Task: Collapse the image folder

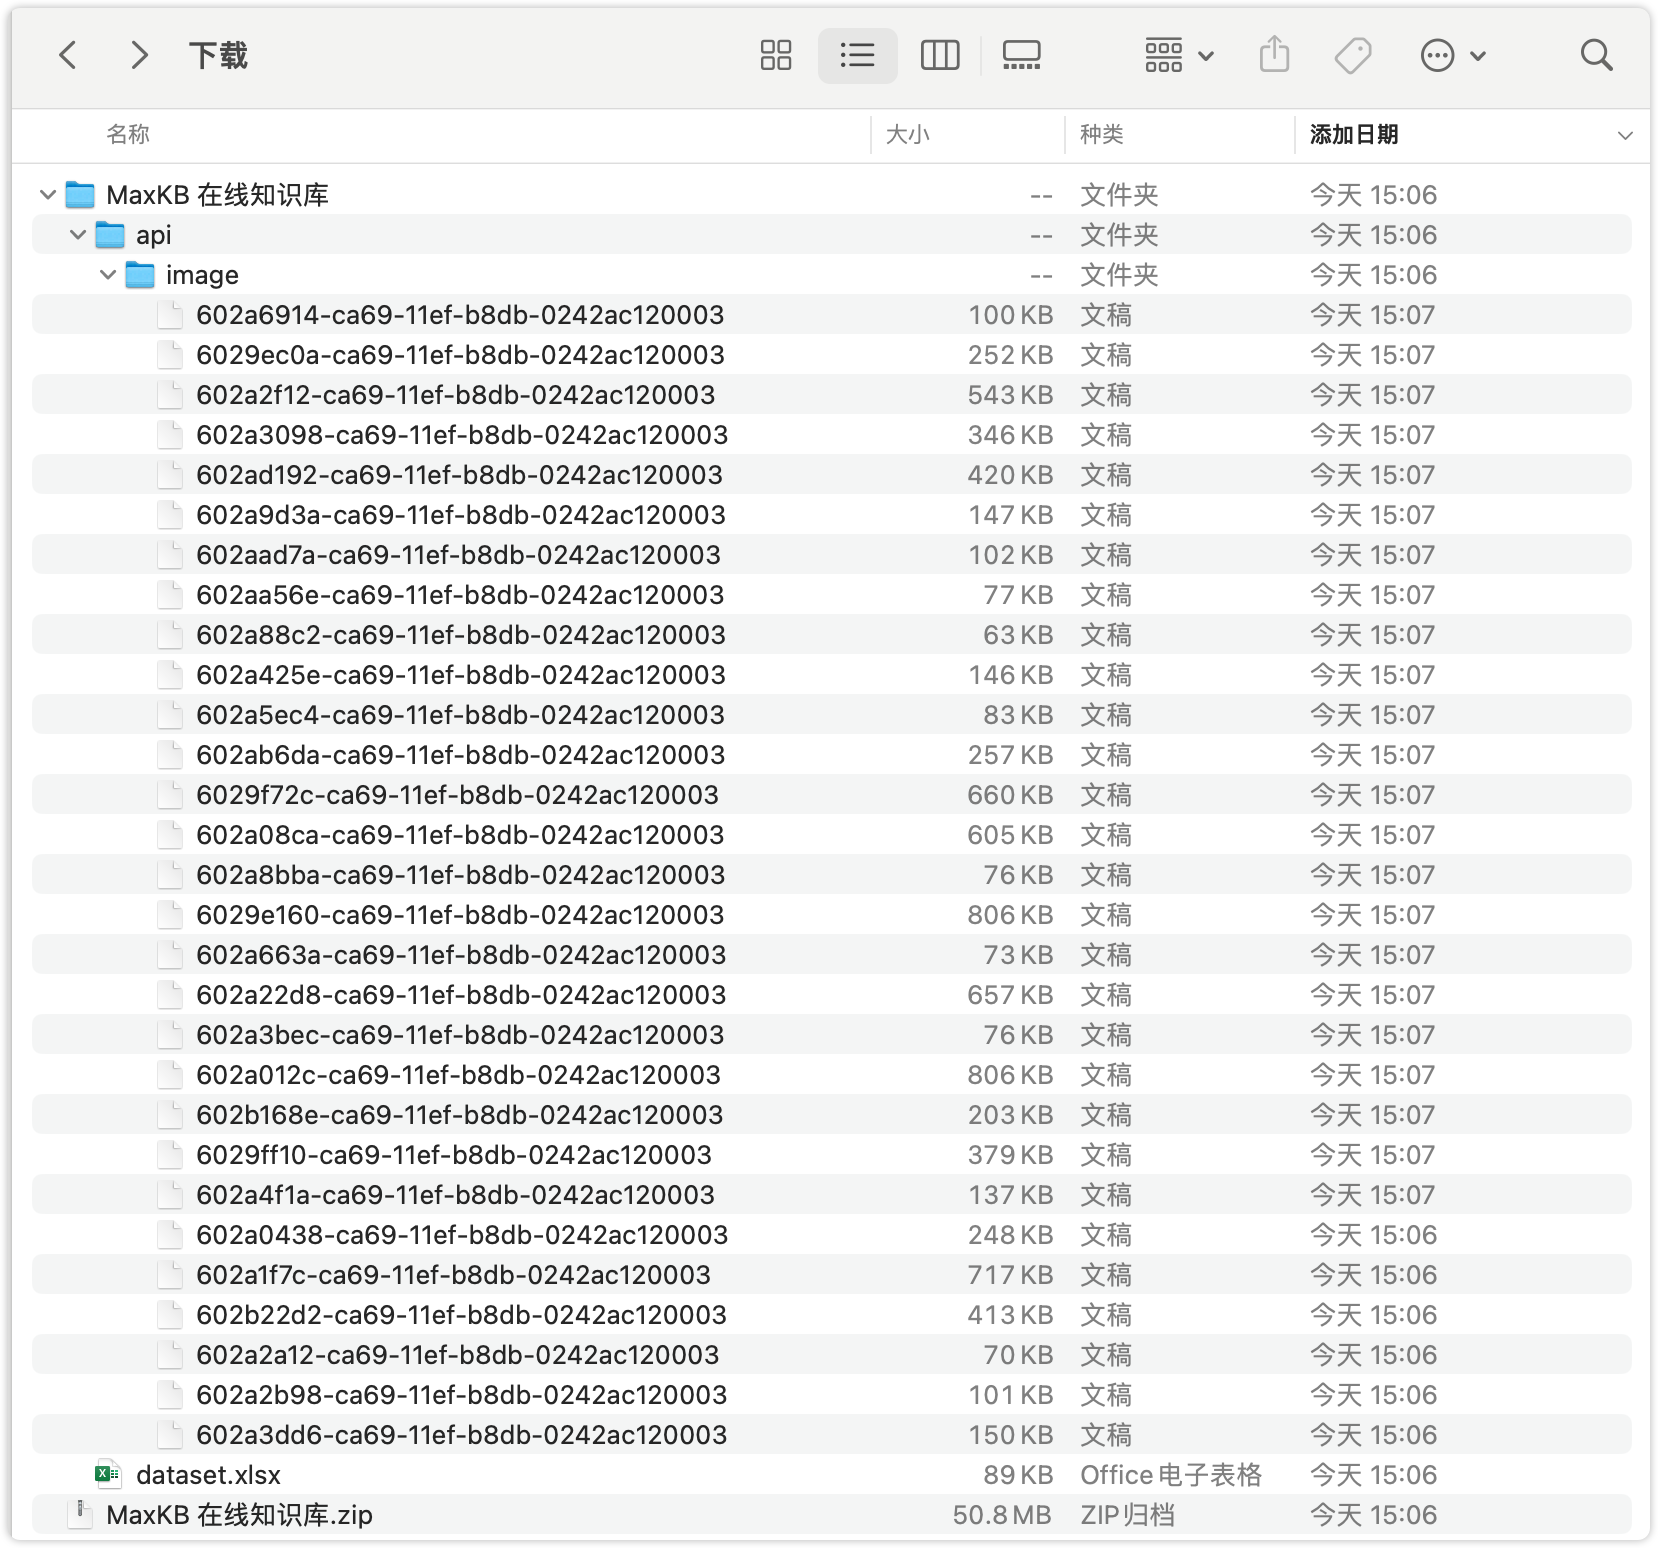Action: coord(108,275)
